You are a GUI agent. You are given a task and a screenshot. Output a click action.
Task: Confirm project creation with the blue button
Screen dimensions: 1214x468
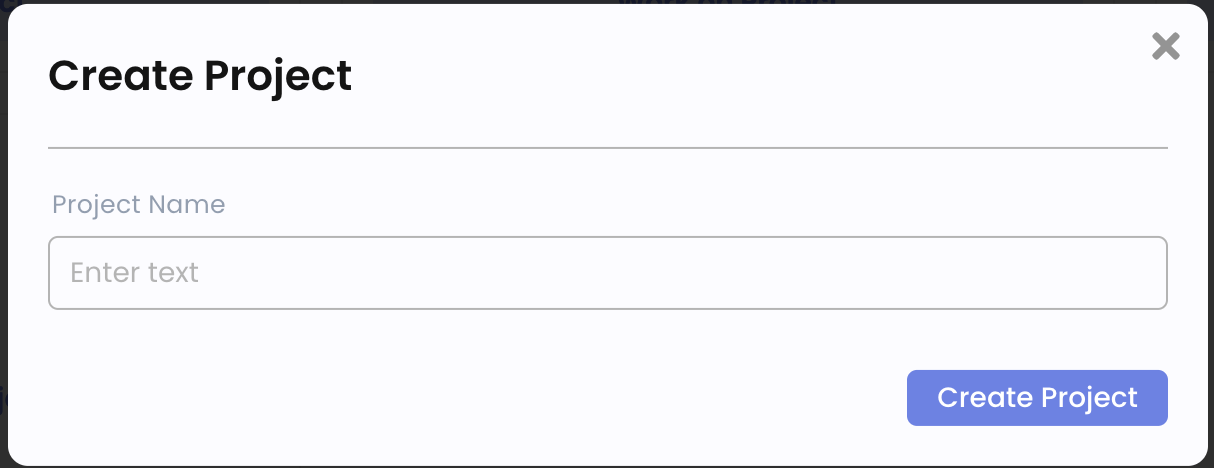tap(1037, 398)
